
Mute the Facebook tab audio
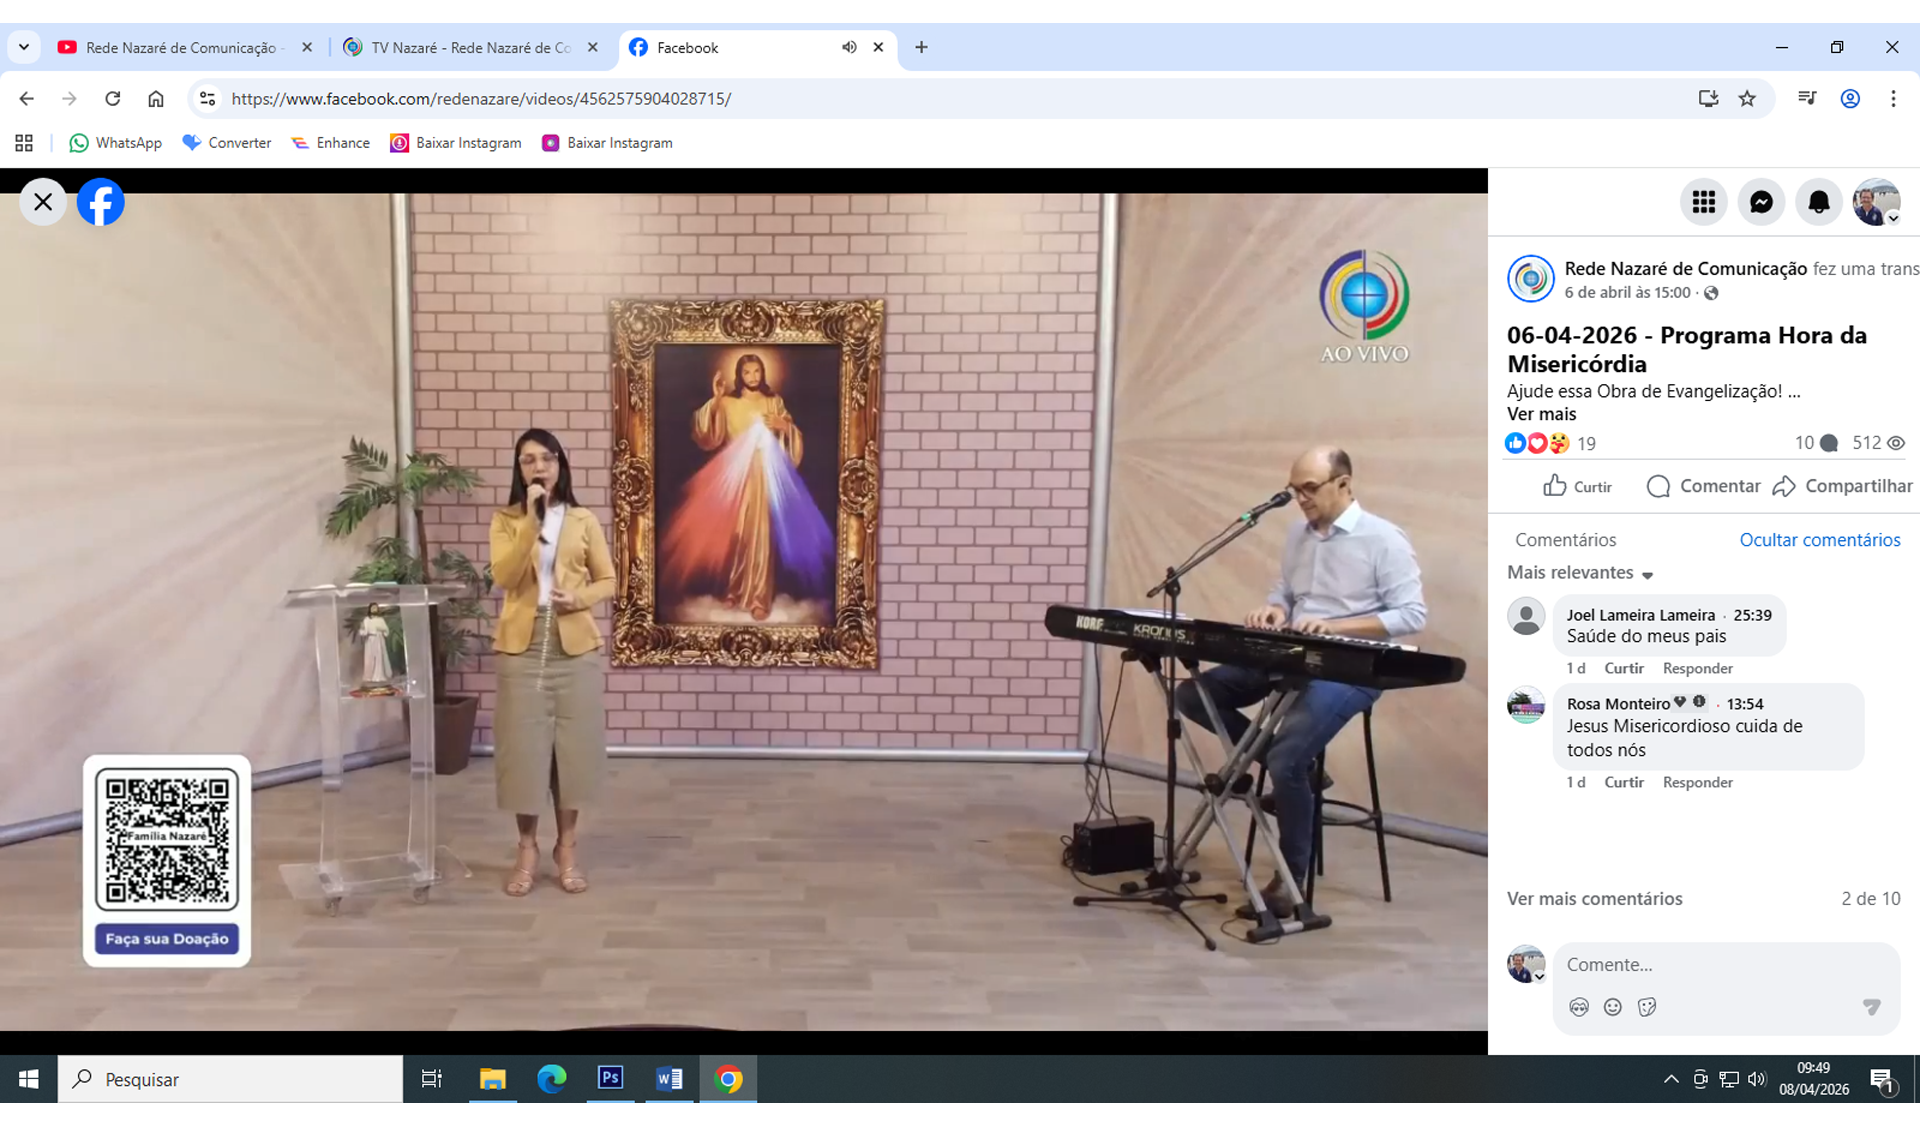tap(849, 47)
